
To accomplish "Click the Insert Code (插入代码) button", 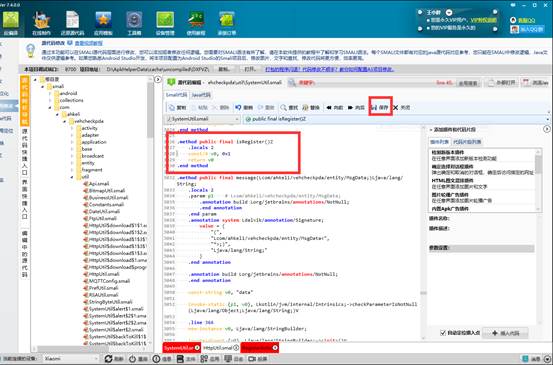I will (505, 333).
